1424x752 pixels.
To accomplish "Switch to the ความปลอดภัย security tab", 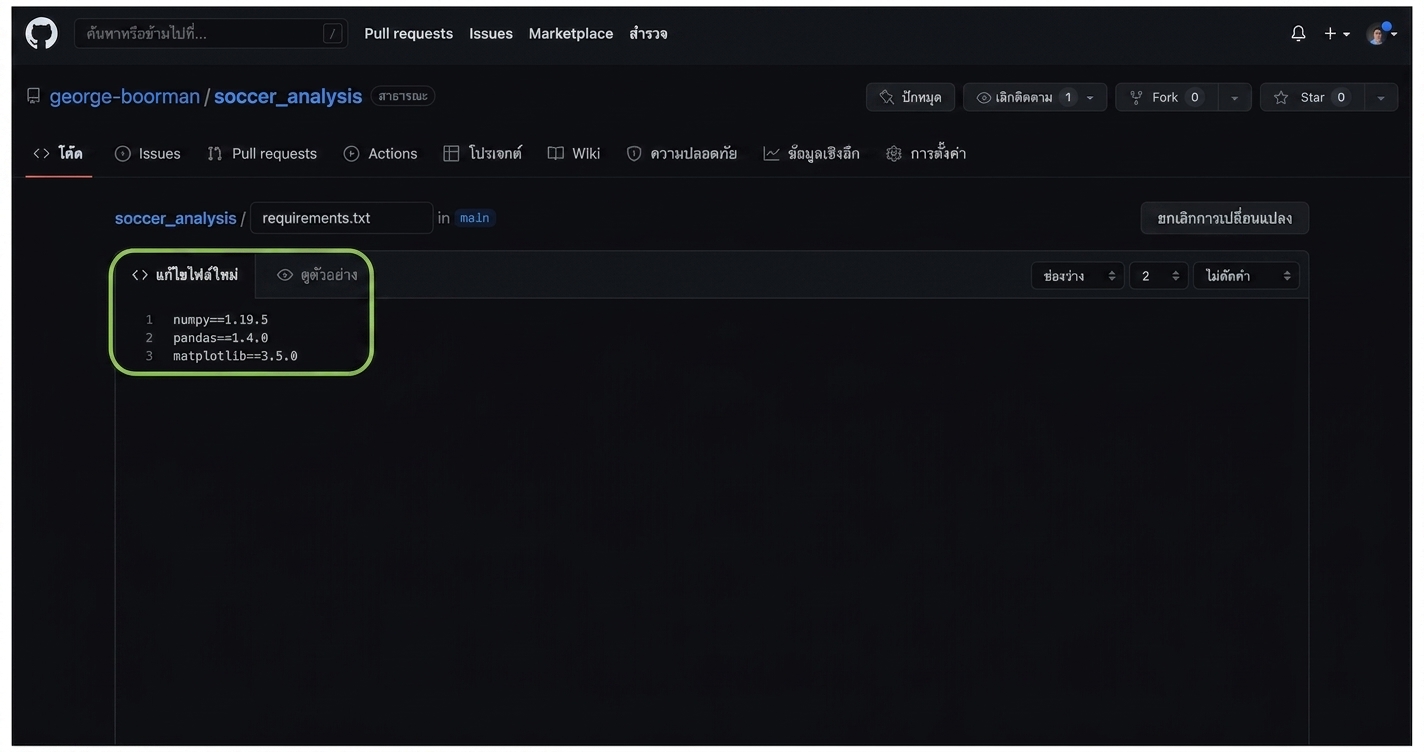I will [x=682, y=153].
